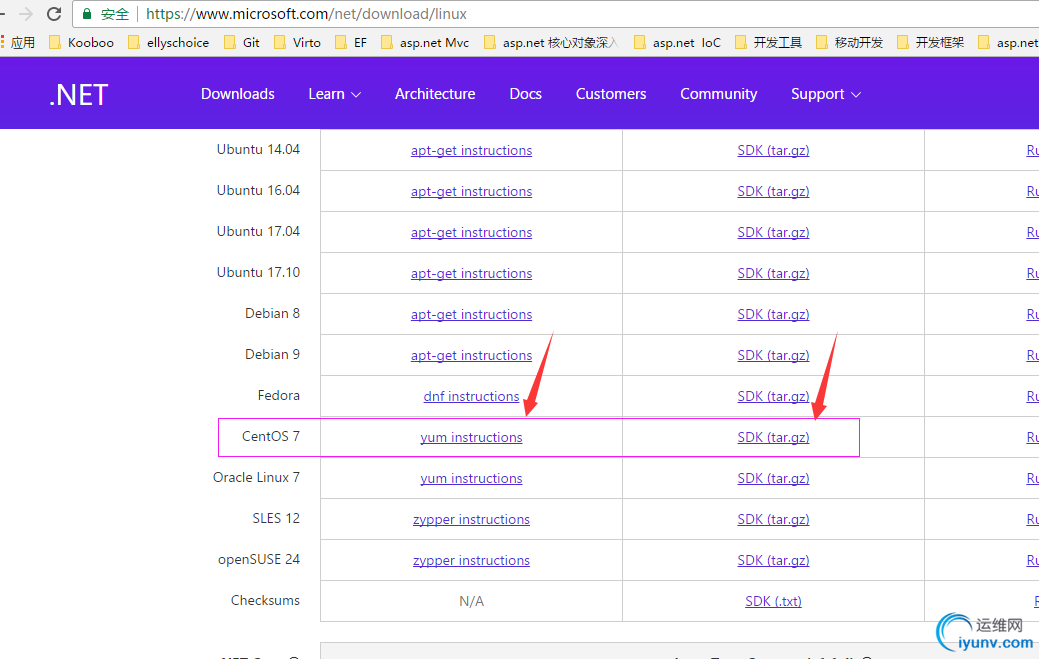The height and width of the screenshot is (659, 1039).
Task: Open the Customers nav item
Action: point(611,94)
